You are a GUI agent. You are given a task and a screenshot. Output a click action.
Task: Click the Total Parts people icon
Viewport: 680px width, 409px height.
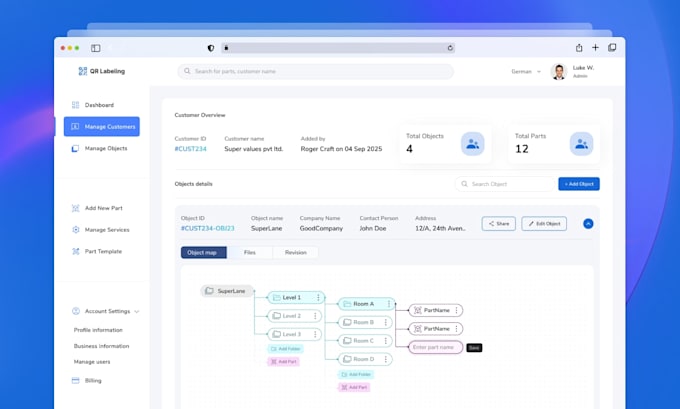(x=581, y=144)
